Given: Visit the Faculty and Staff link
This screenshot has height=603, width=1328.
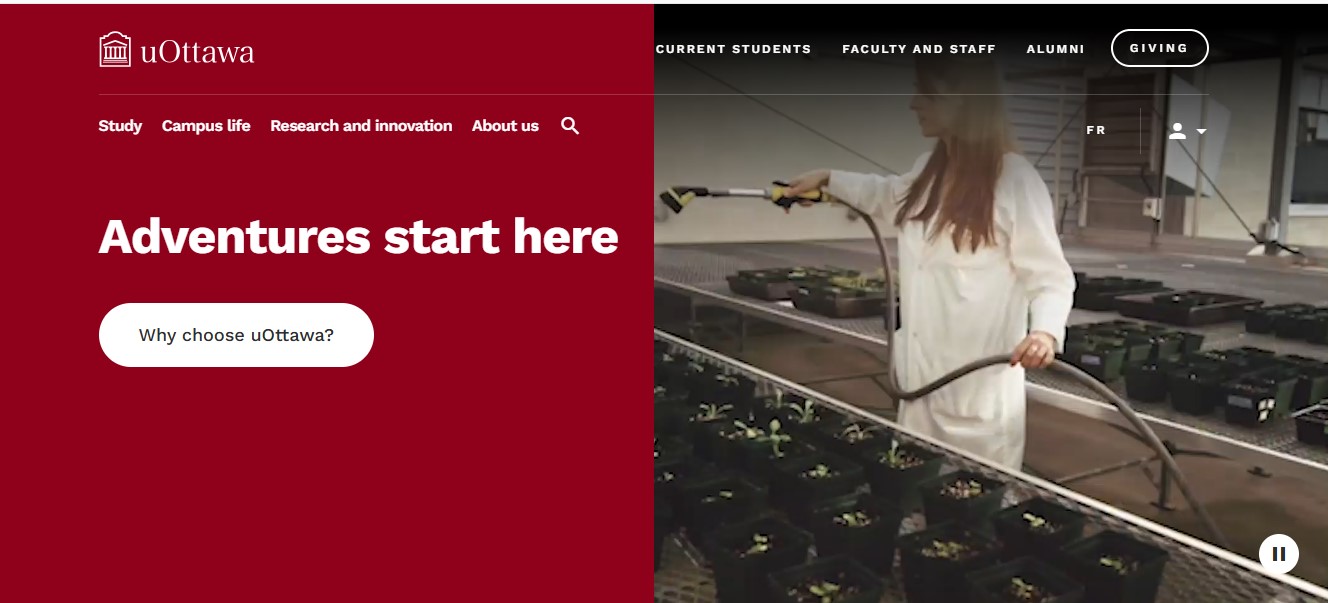Looking at the screenshot, I should click(919, 49).
